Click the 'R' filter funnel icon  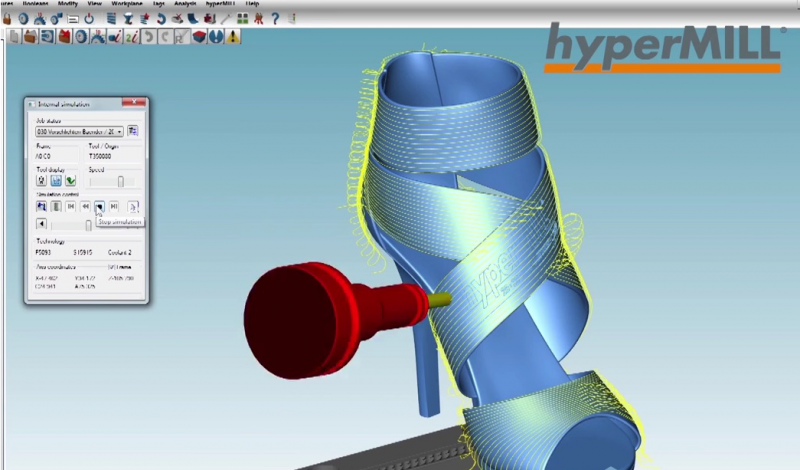pyautogui.click(x=182, y=37)
